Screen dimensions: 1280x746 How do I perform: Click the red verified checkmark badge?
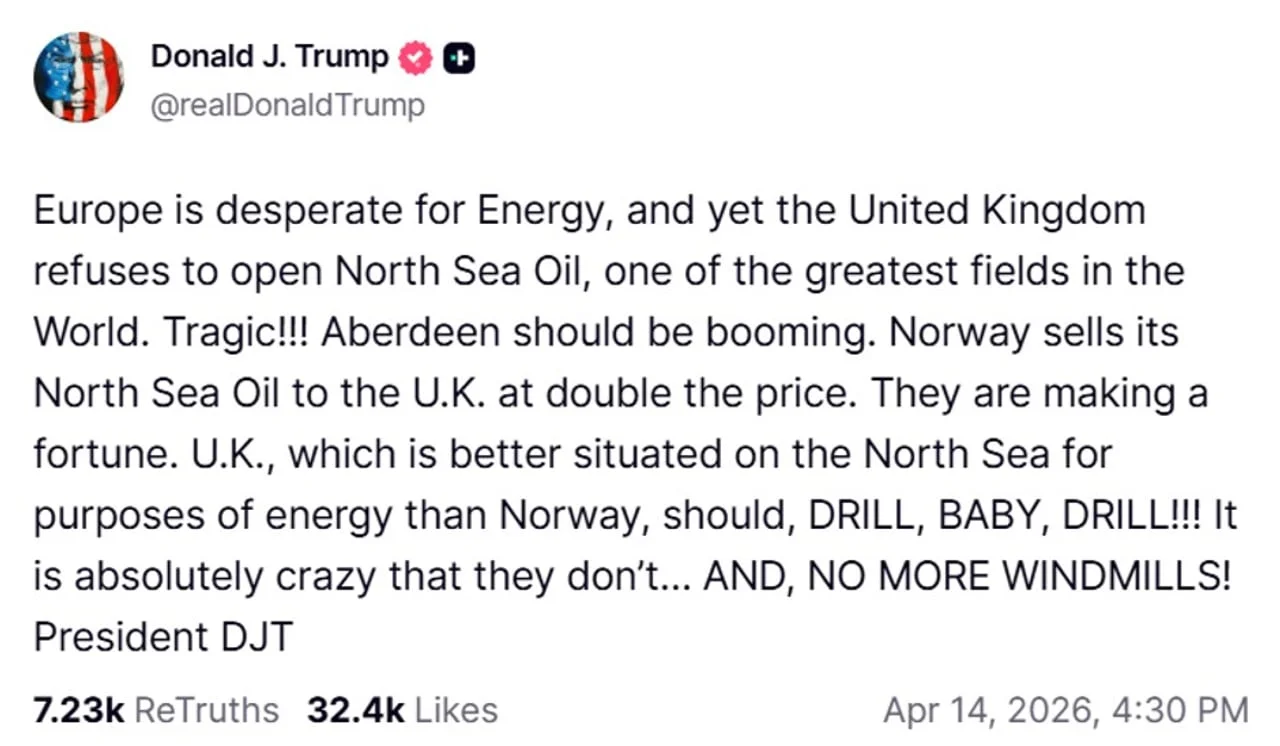[x=416, y=57]
